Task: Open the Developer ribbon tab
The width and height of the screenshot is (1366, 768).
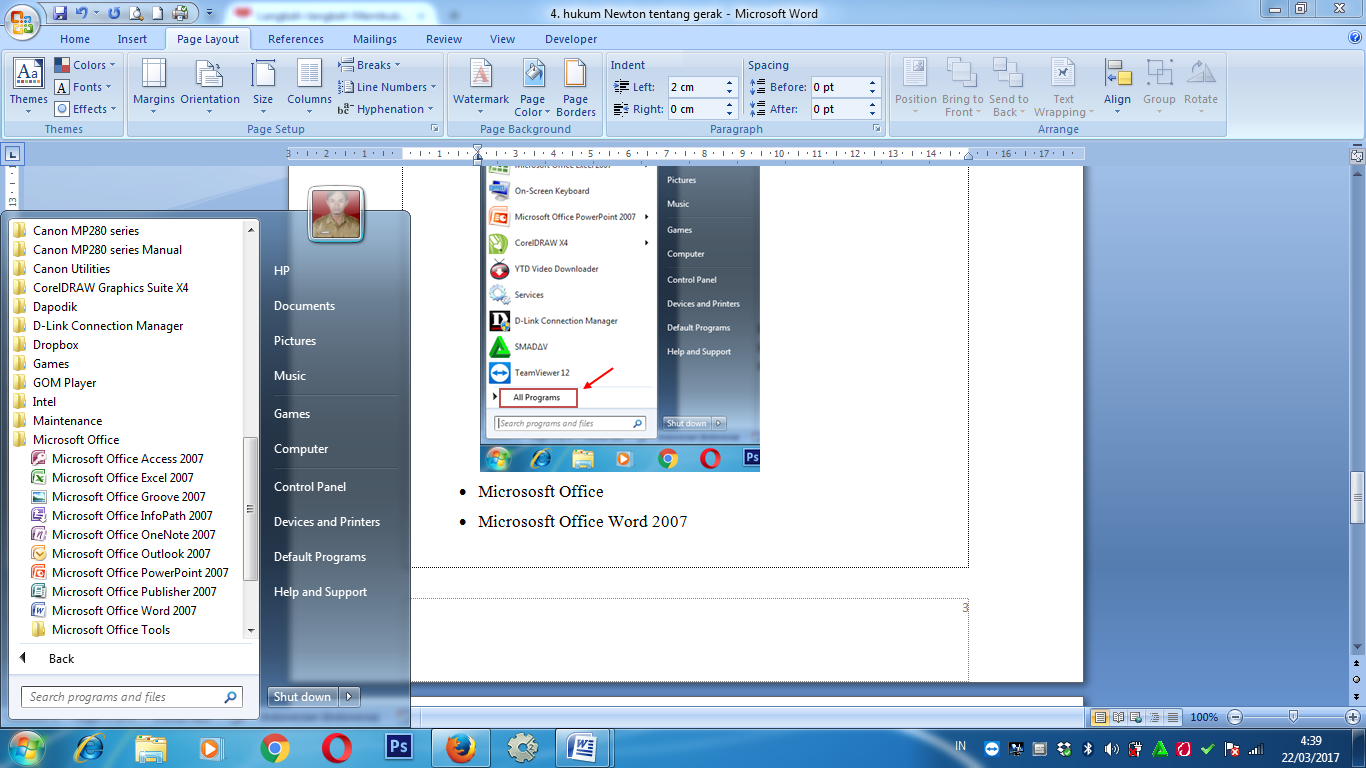Action: pyautogui.click(x=571, y=39)
